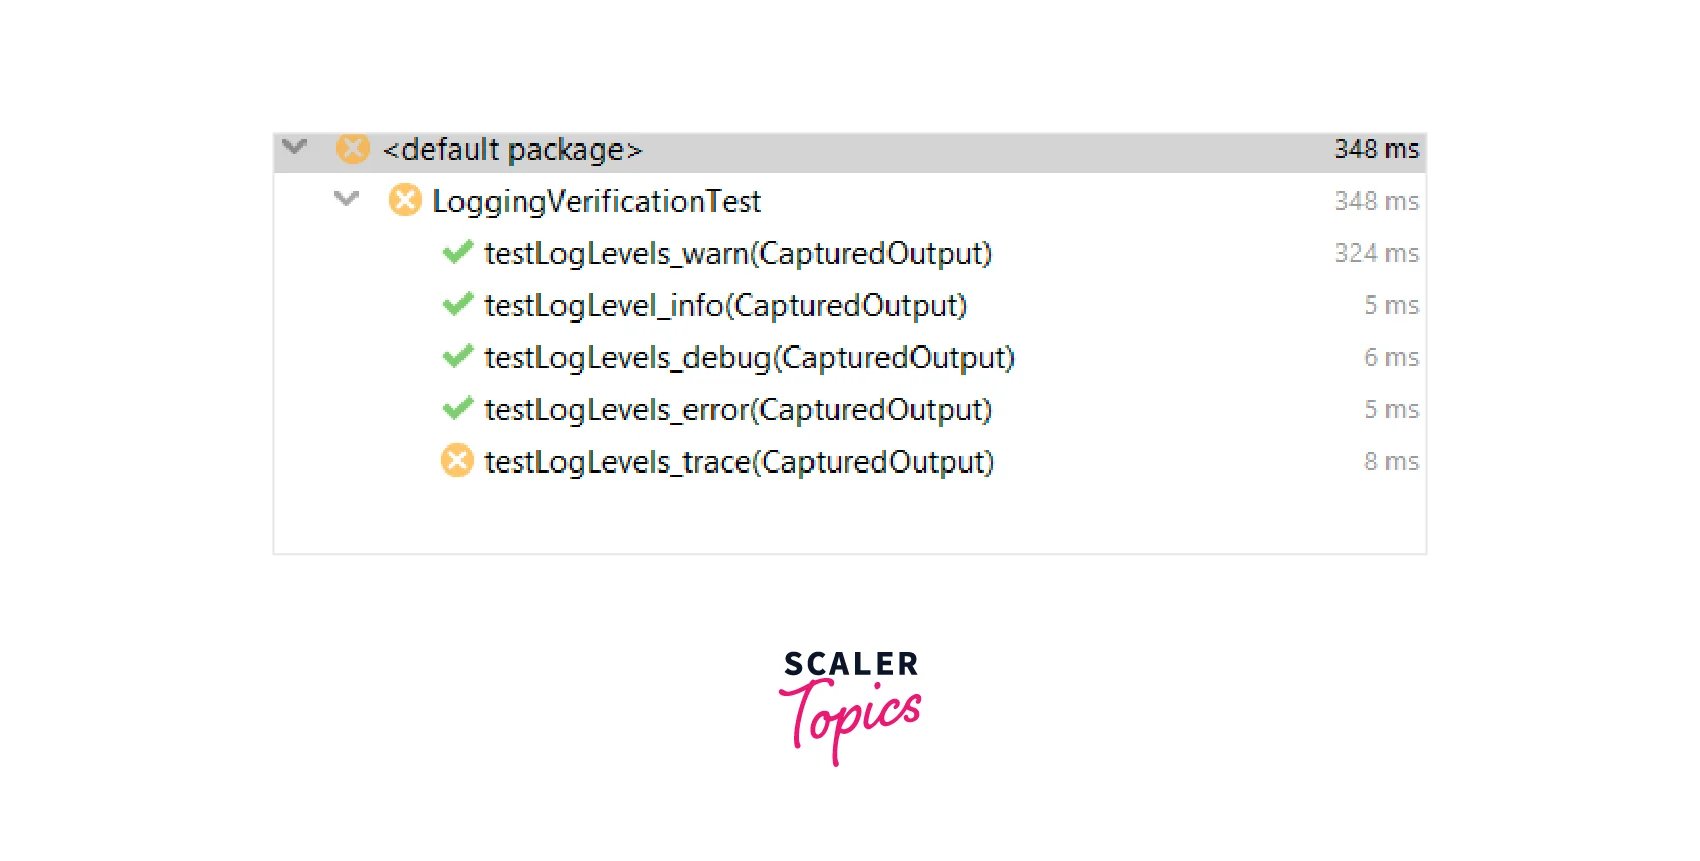This screenshot has width=1700, height=861.
Task: Select failed testLogLevels_trace(CapturedOutput) test
Action: (x=739, y=462)
